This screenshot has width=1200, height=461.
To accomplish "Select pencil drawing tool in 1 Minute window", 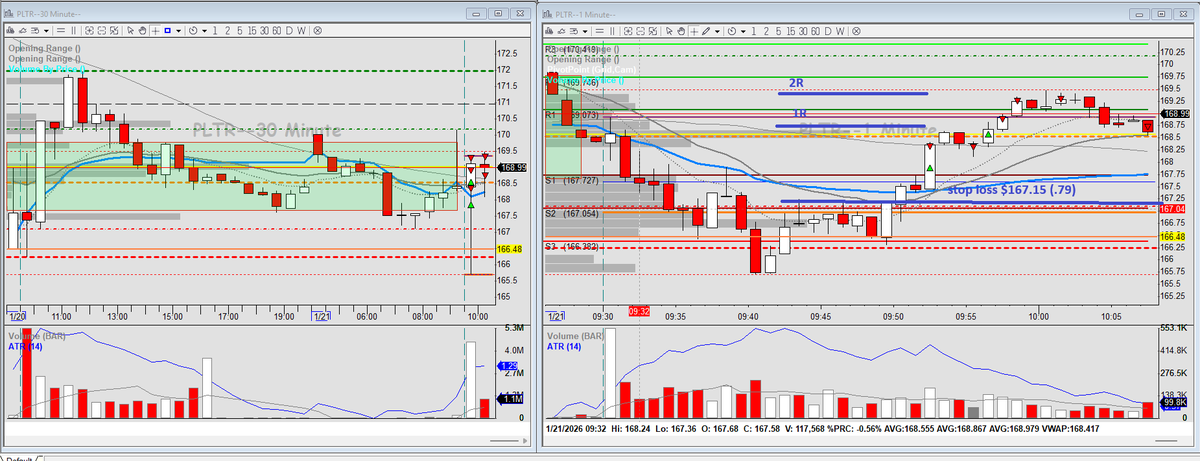I will pyautogui.click(x=706, y=31).
